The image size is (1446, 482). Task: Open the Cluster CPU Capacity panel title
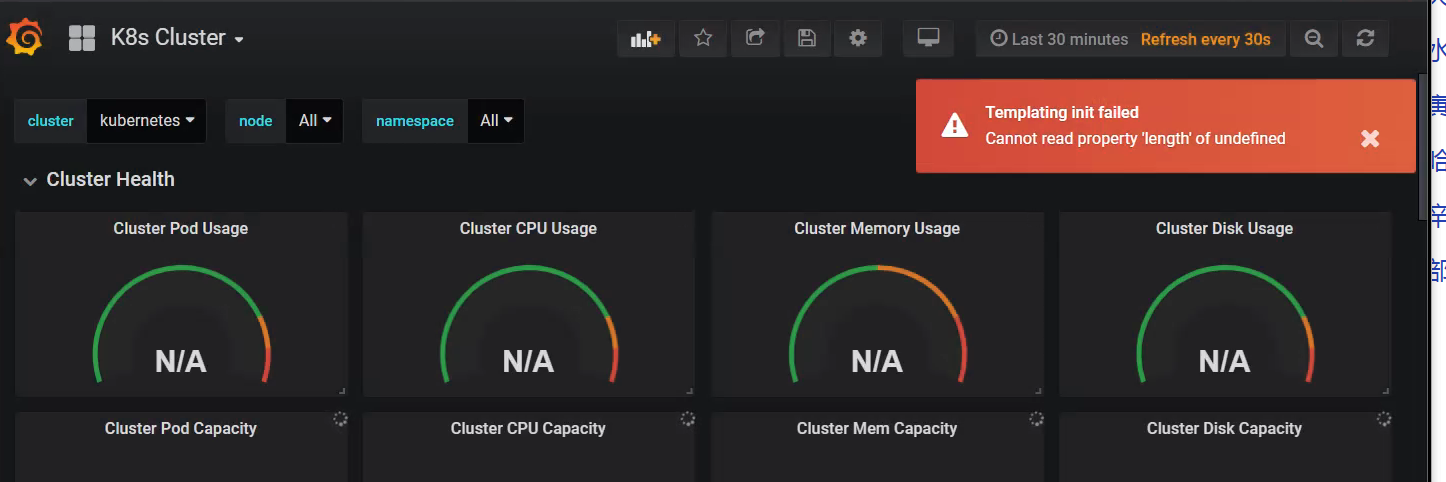point(528,428)
